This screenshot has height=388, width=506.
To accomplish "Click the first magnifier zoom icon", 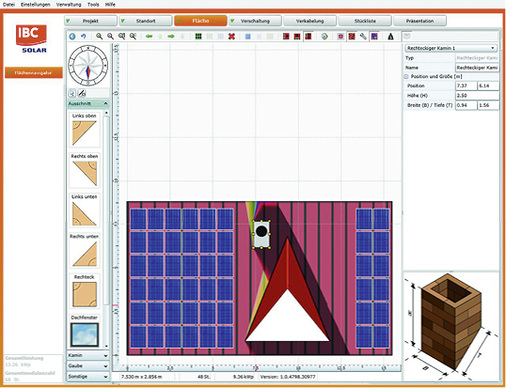I will (99, 36).
